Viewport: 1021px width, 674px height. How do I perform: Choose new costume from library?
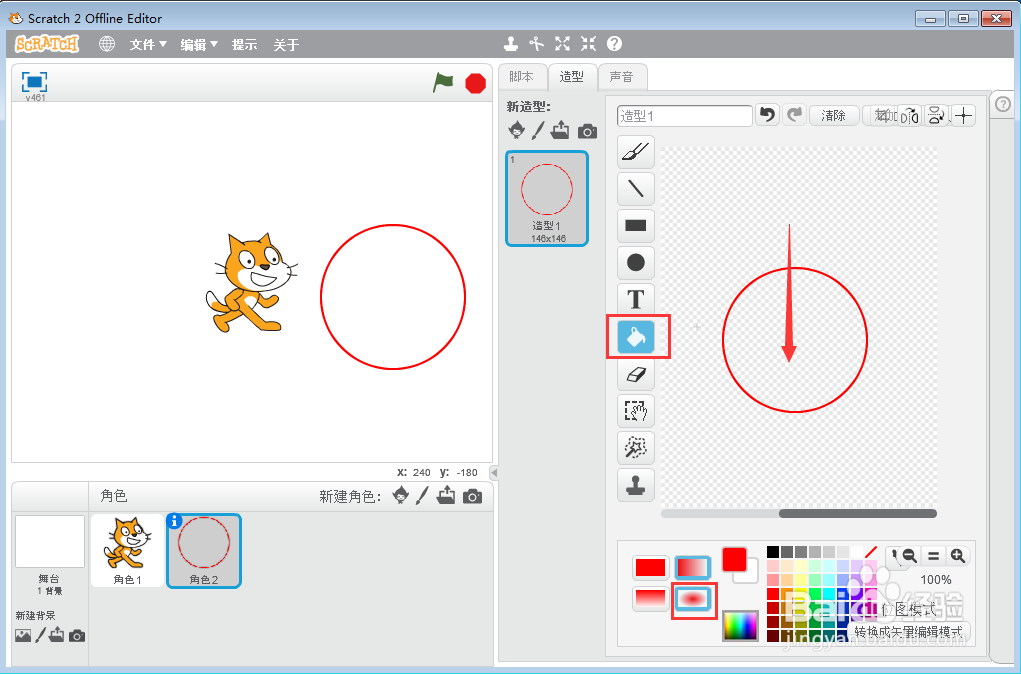tap(516, 130)
